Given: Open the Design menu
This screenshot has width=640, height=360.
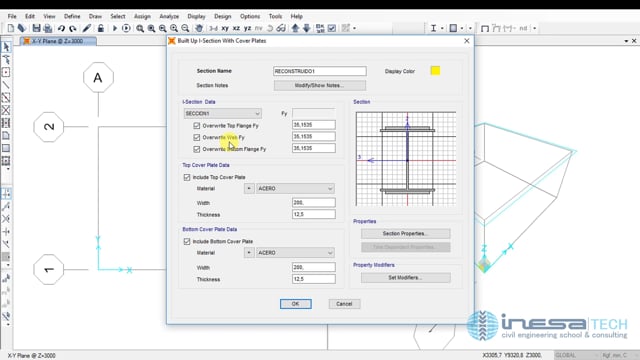Looking at the screenshot, I should (x=222, y=16).
